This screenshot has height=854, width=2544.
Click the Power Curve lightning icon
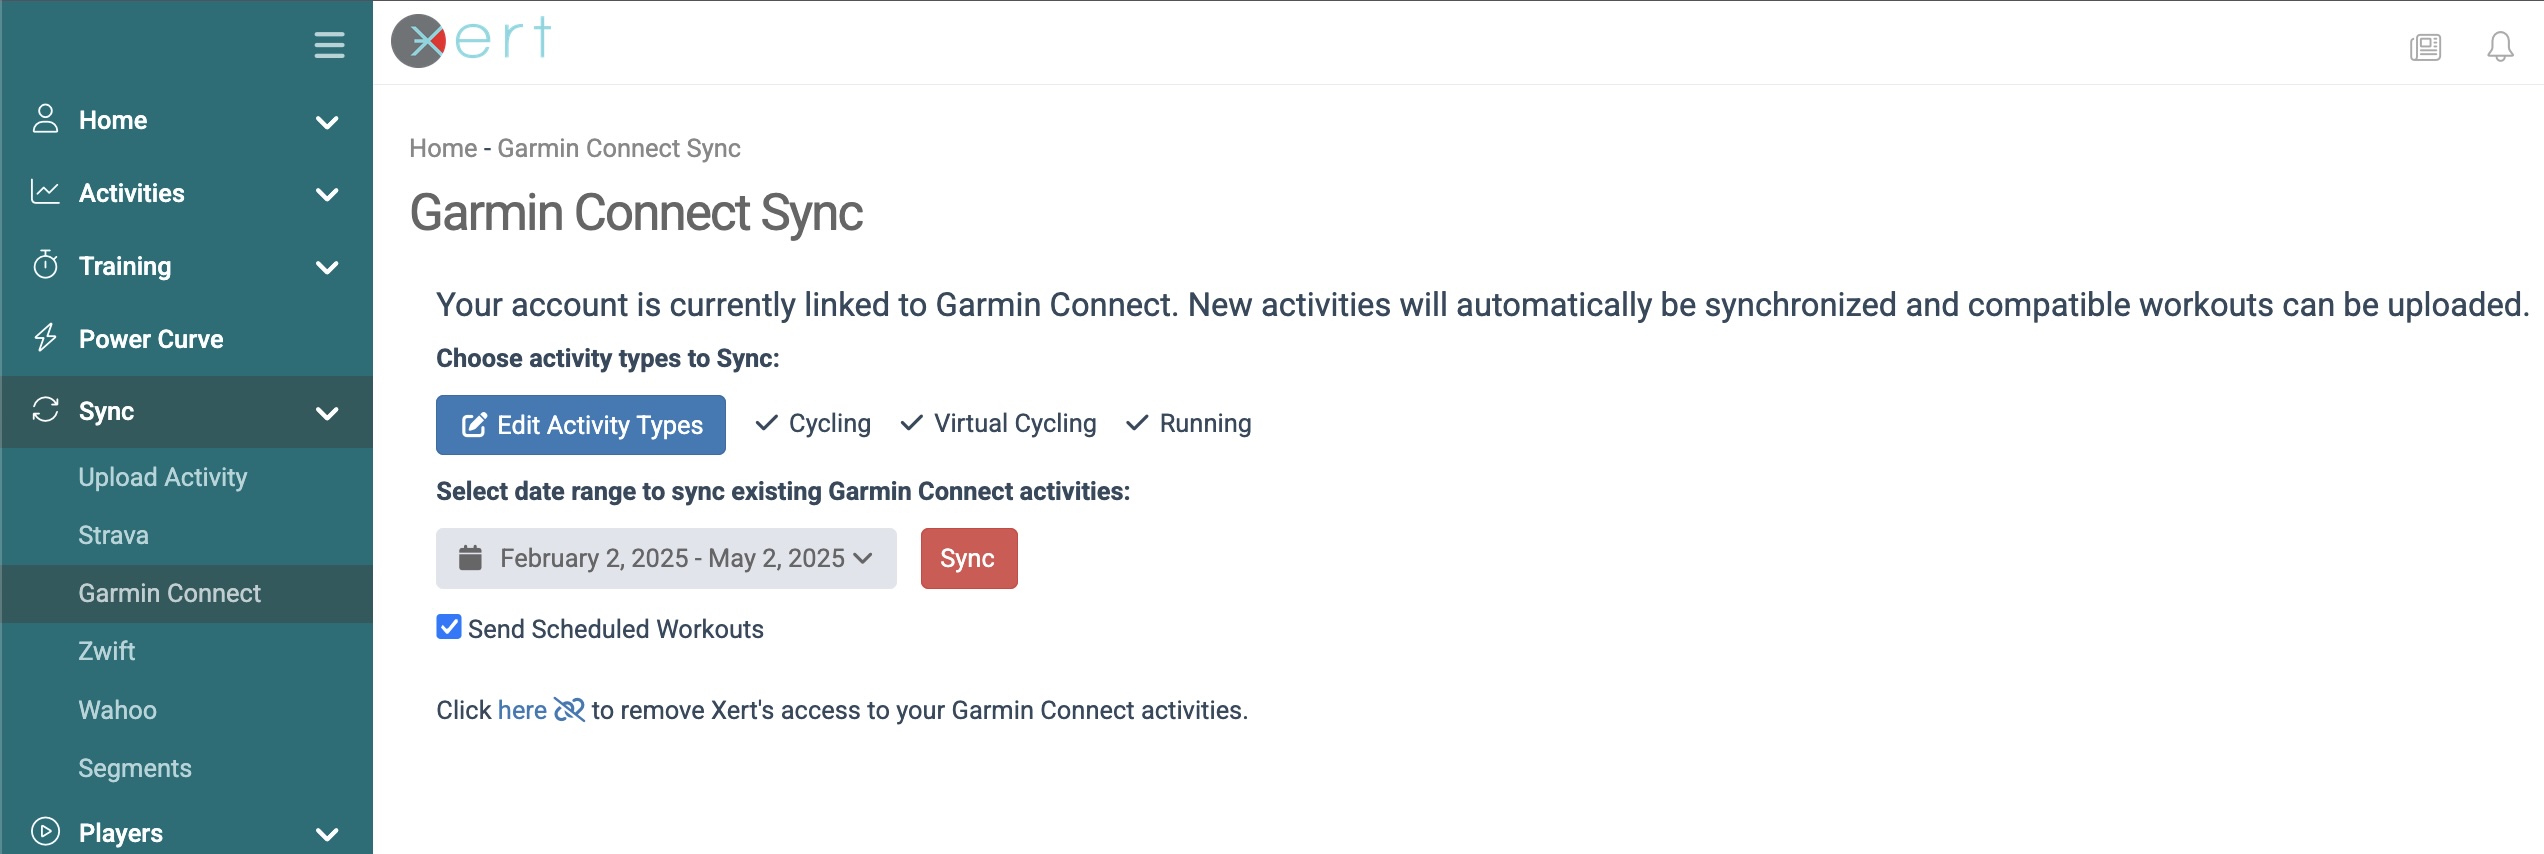click(45, 338)
